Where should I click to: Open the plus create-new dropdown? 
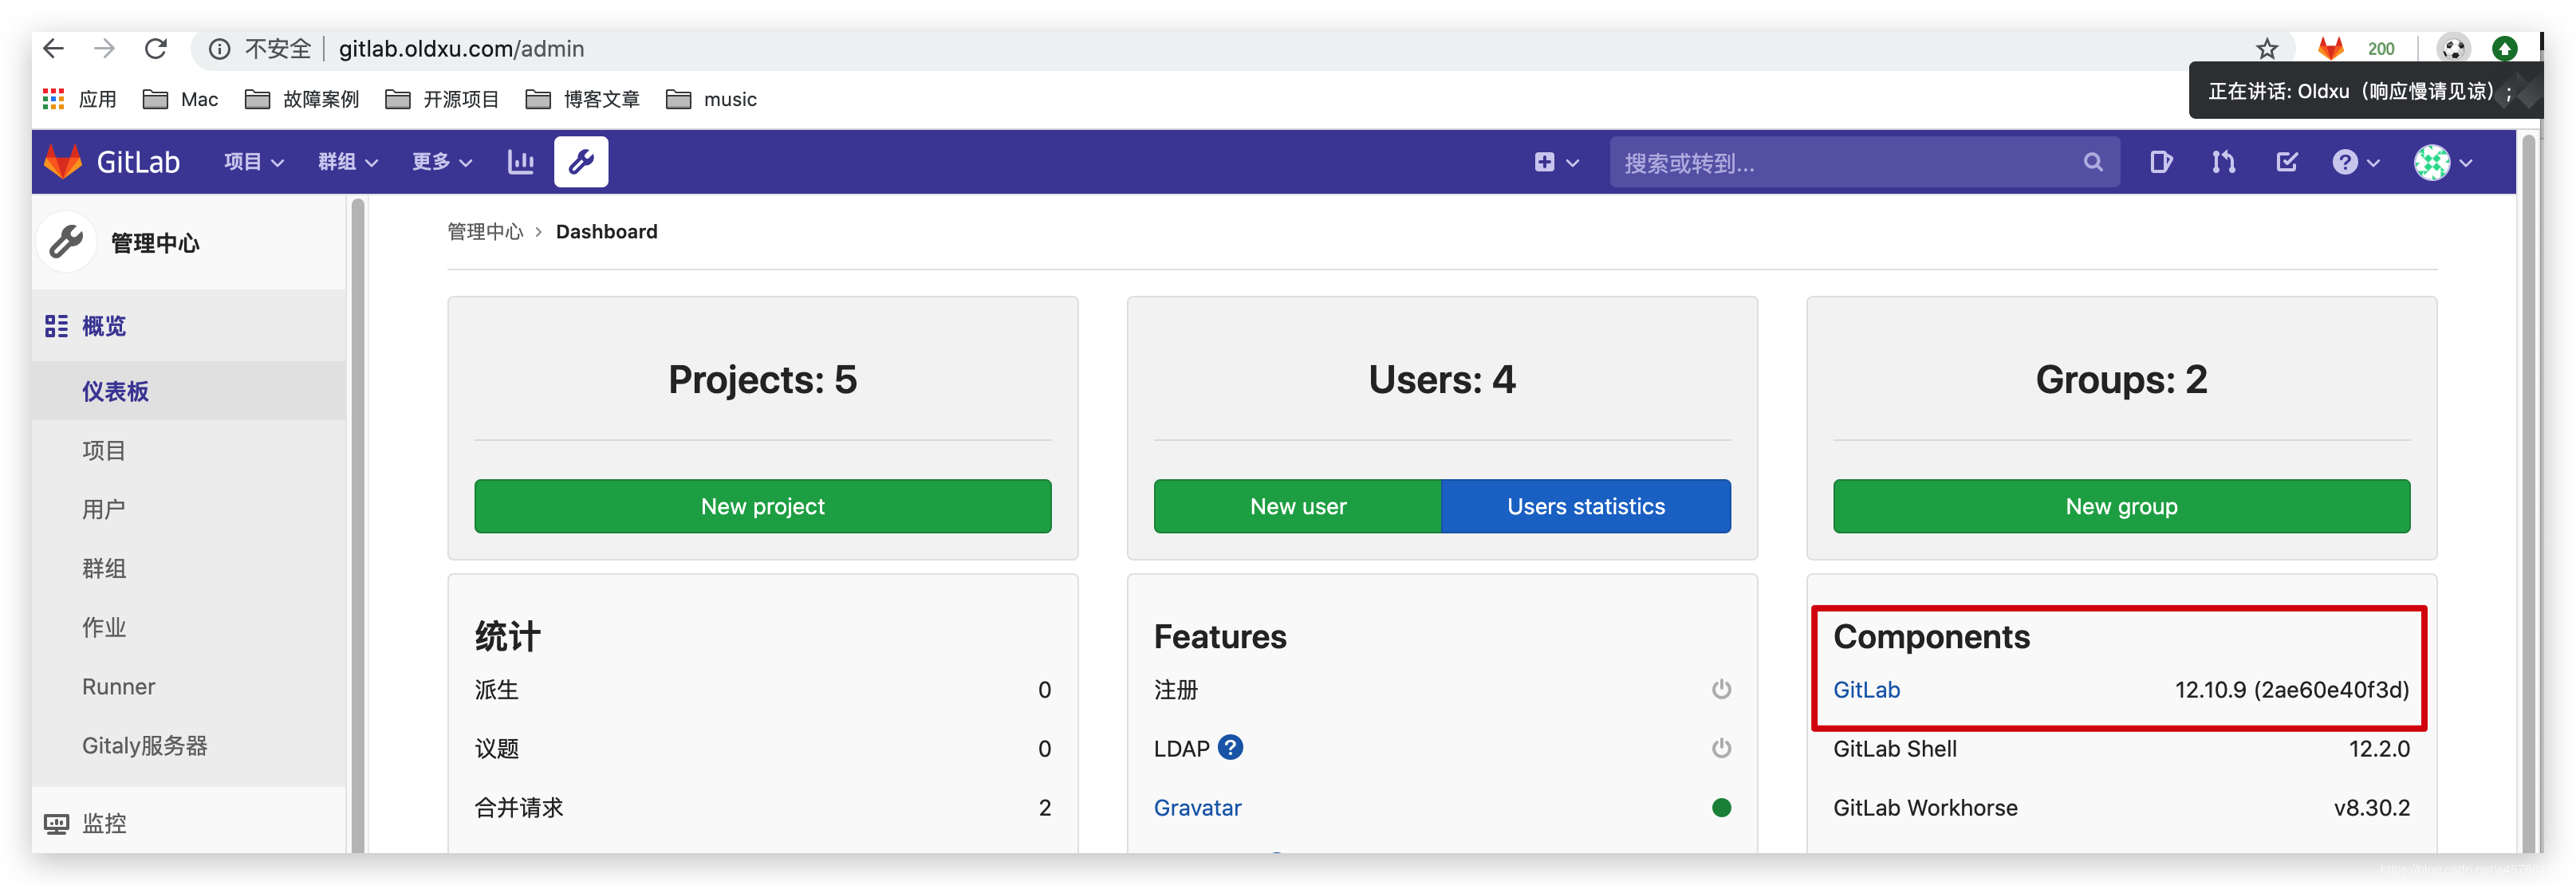coord(1555,162)
